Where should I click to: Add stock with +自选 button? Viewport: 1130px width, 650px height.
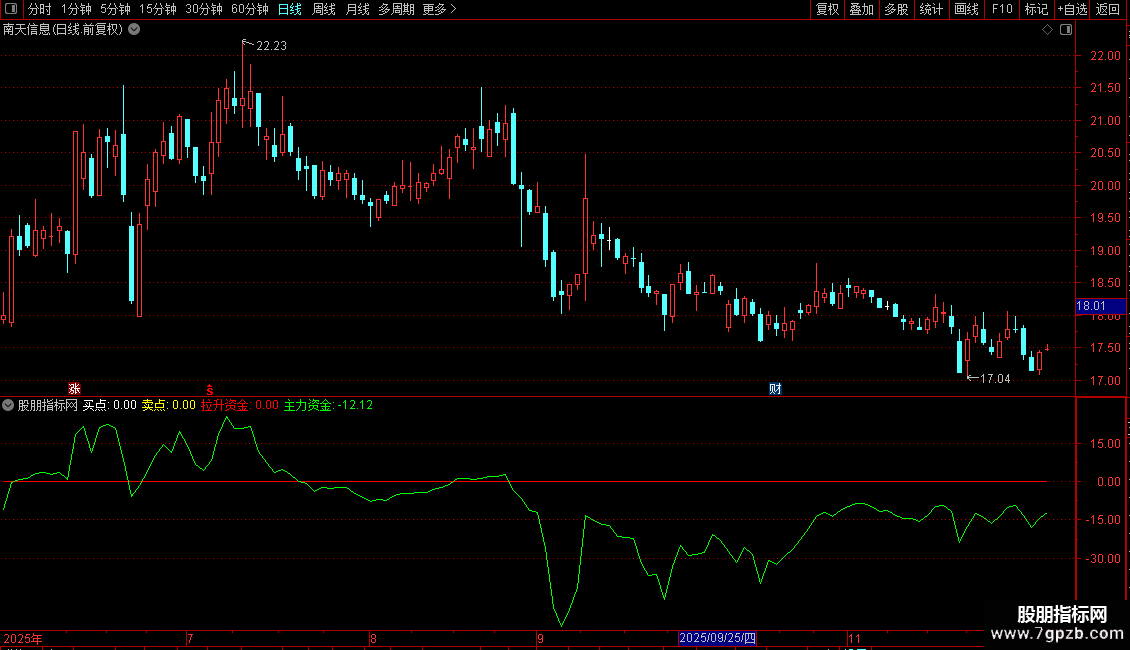(1072, 9)
